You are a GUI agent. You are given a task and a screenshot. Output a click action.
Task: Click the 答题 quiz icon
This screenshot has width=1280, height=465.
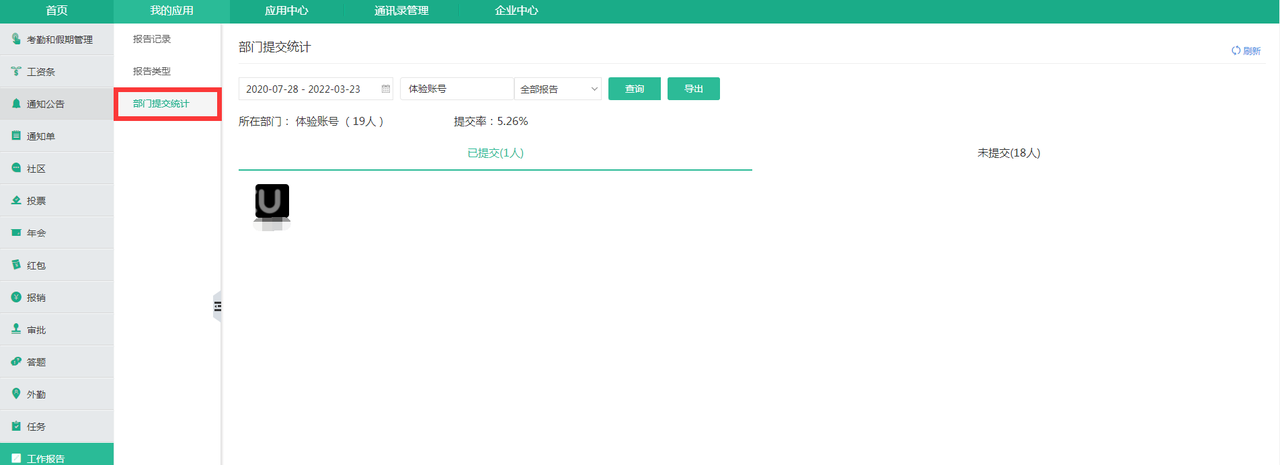(16, 361)
